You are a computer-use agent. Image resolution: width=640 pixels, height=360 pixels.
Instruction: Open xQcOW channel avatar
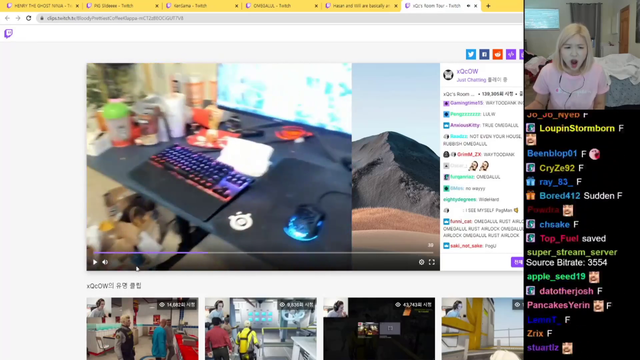pos(448,74)
